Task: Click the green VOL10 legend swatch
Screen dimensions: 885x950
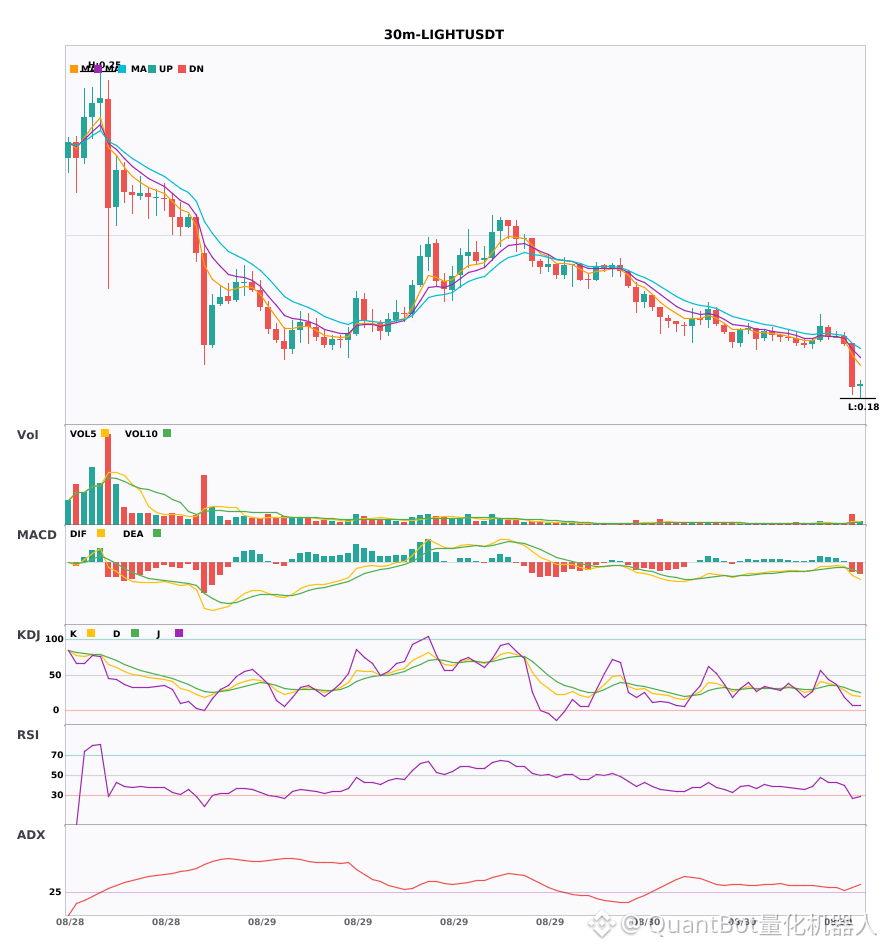Action: pyautogui.click(x=167, y=433)
